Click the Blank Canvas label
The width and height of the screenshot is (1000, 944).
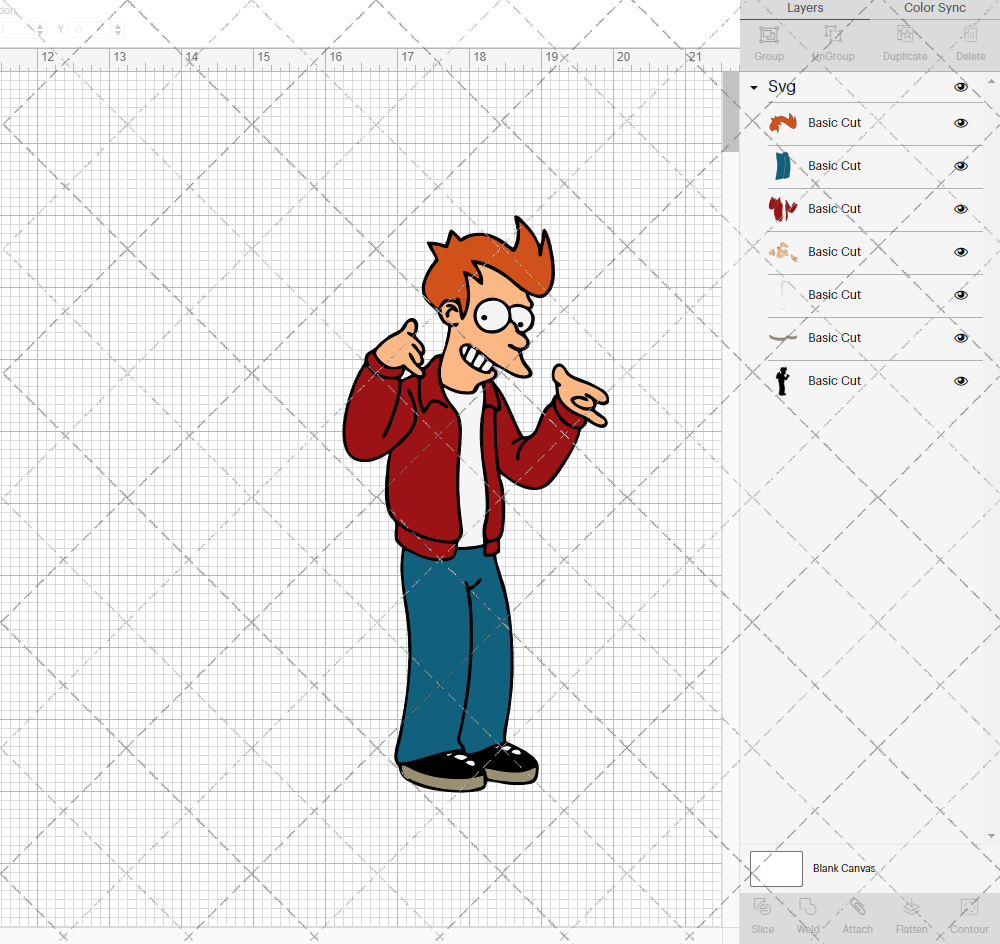tap(844, 868)
